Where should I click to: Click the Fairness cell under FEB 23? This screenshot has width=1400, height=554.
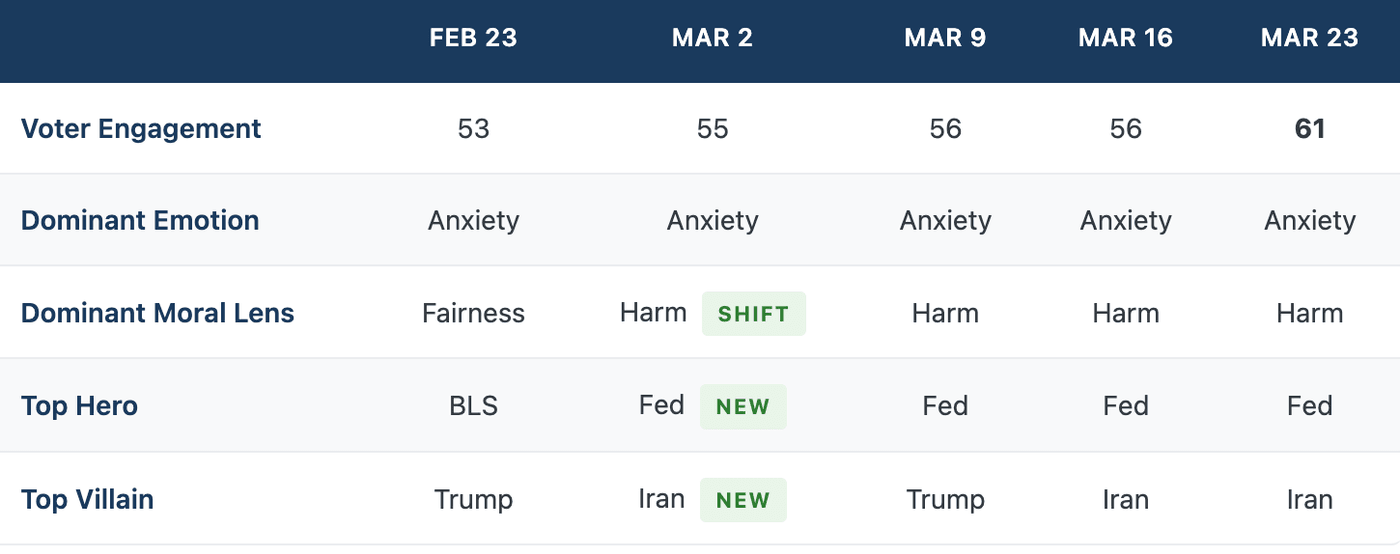coord(473,313)
